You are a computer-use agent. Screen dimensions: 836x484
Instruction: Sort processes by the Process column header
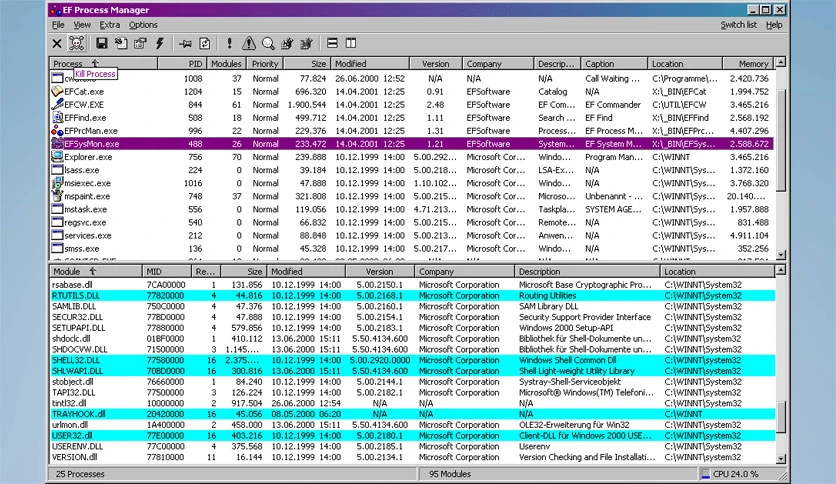103,64
